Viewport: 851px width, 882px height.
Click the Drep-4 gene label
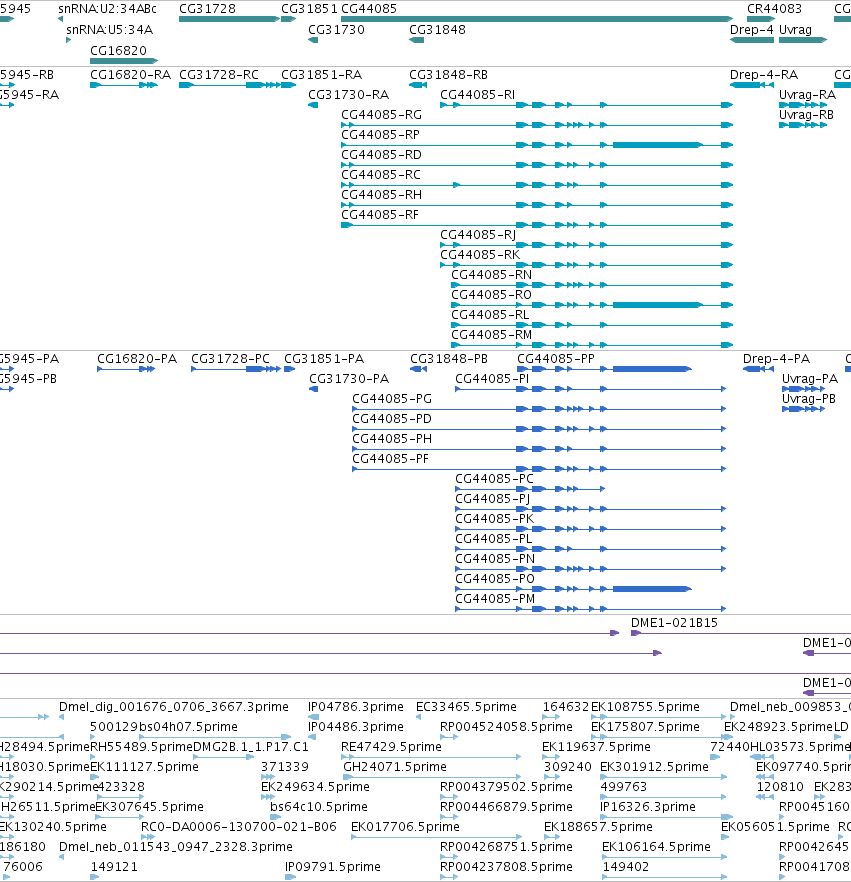[751, 30]
